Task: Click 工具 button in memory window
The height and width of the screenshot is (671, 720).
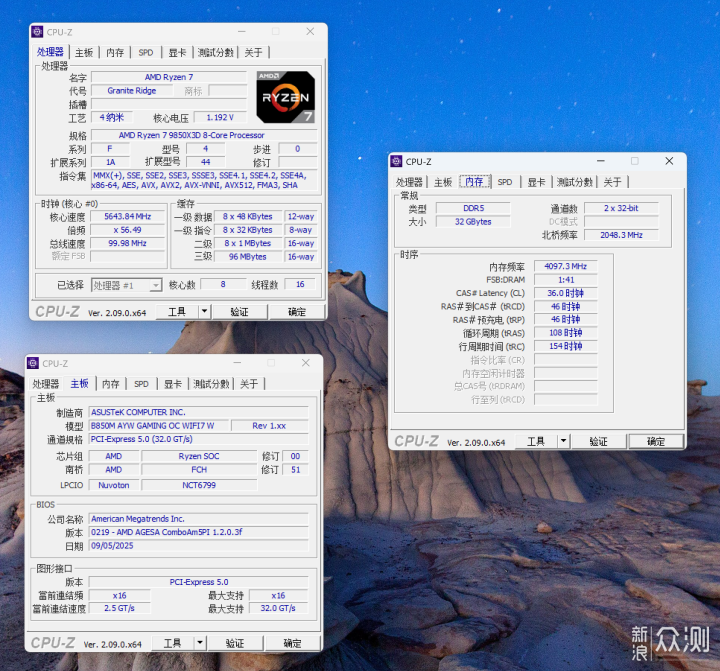Action: [536, 441]
